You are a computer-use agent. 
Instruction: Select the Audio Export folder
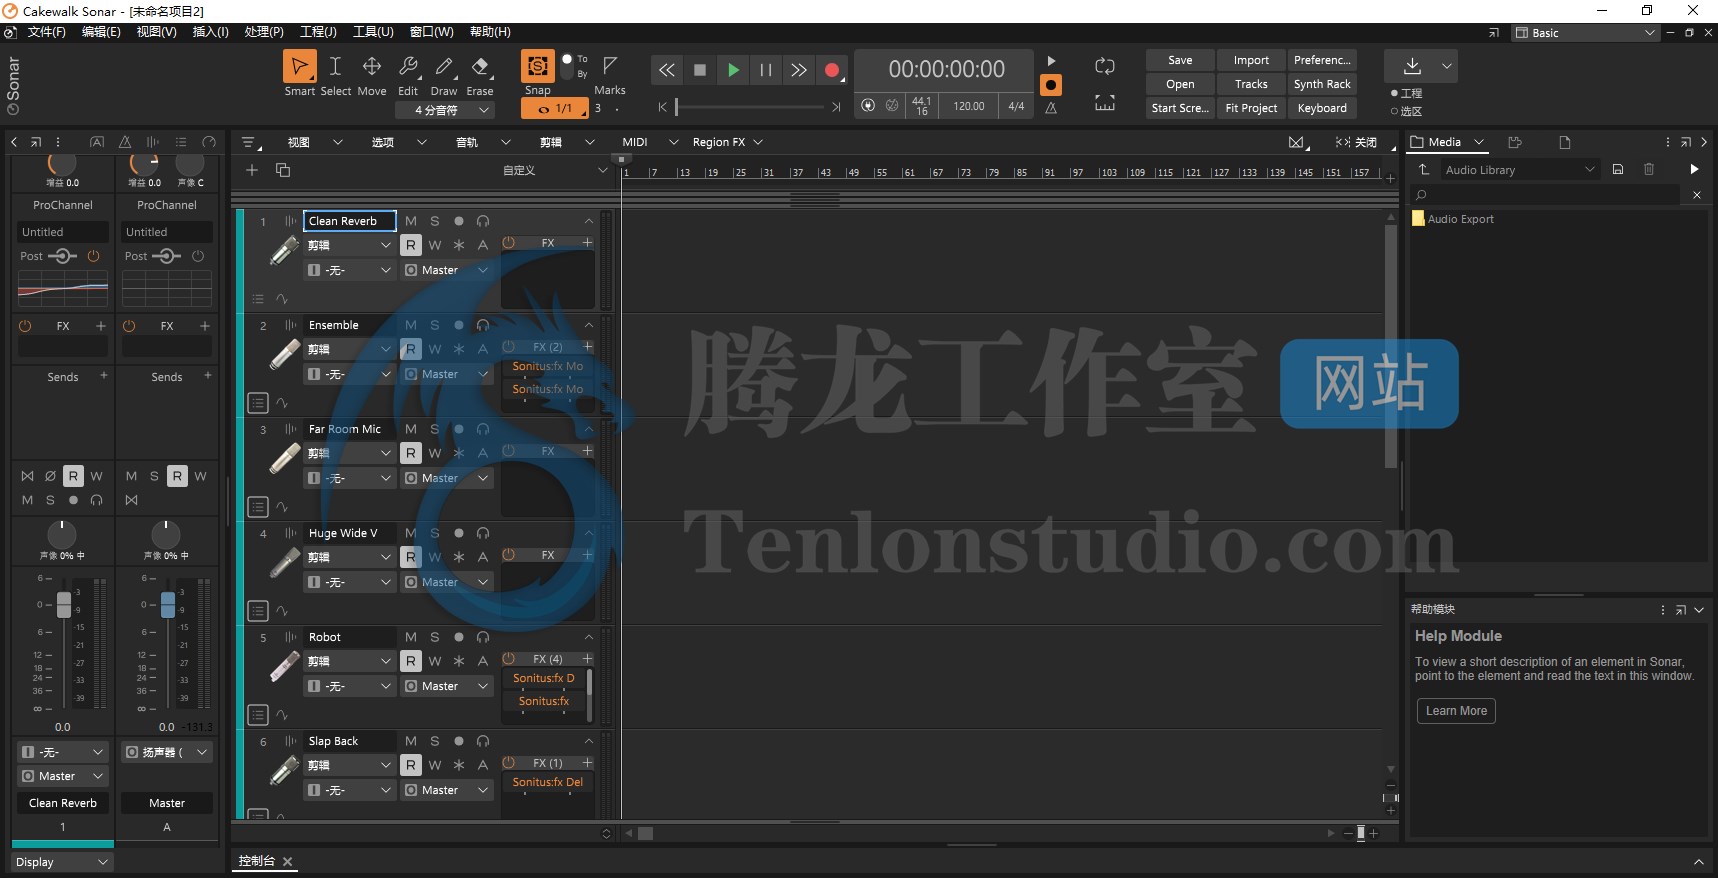click(x=1452, y=219)
